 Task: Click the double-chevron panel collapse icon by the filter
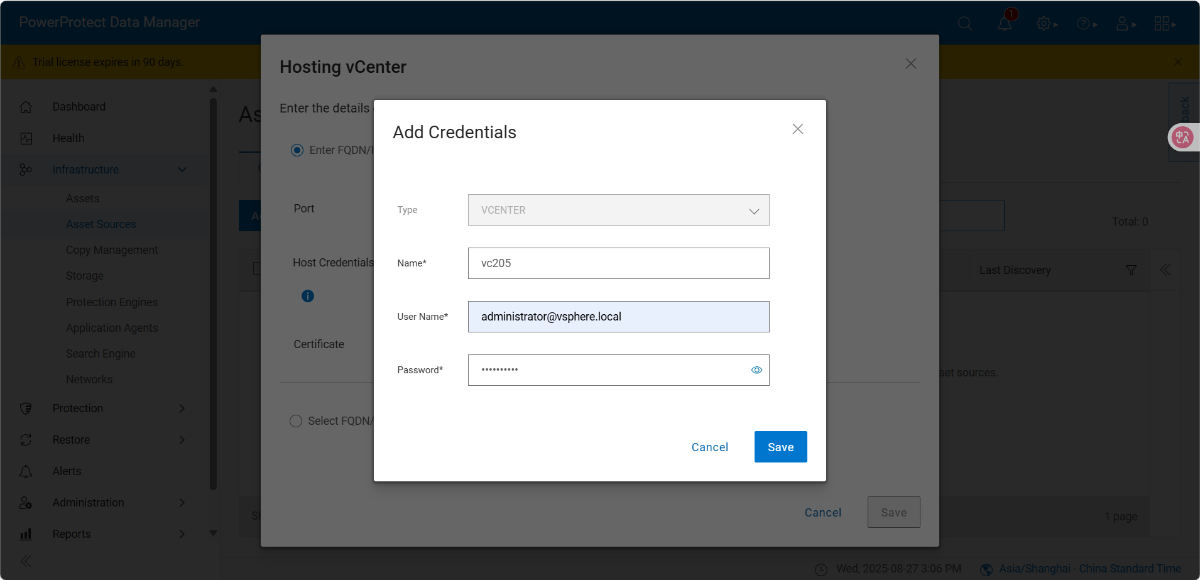pos(1165,270)
